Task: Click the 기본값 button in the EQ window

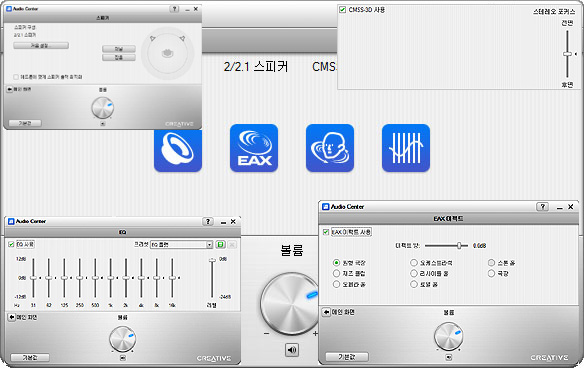Action: (x=30, y=358)
